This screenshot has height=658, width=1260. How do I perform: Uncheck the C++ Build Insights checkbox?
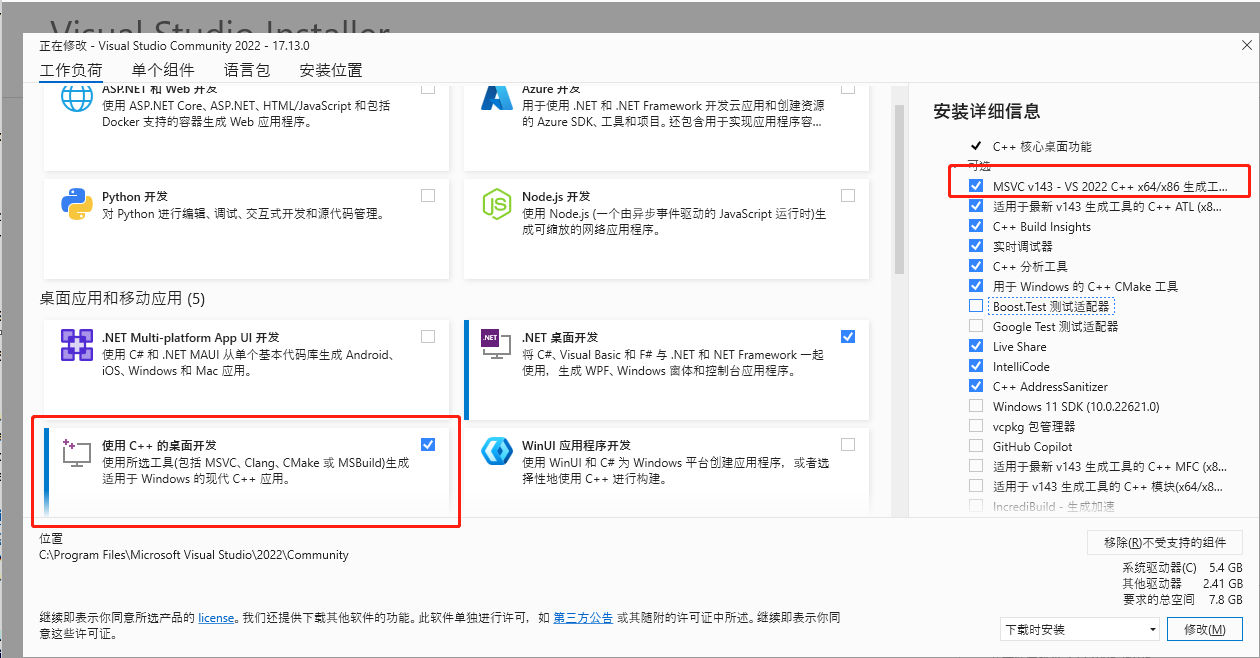coord(976,226)
